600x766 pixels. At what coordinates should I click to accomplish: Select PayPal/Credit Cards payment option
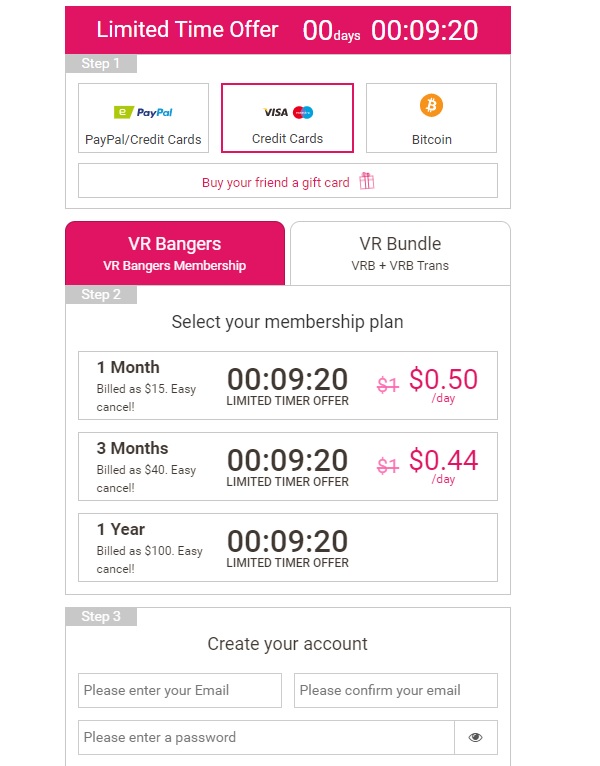pyautogui.click(x=143, y=118)
